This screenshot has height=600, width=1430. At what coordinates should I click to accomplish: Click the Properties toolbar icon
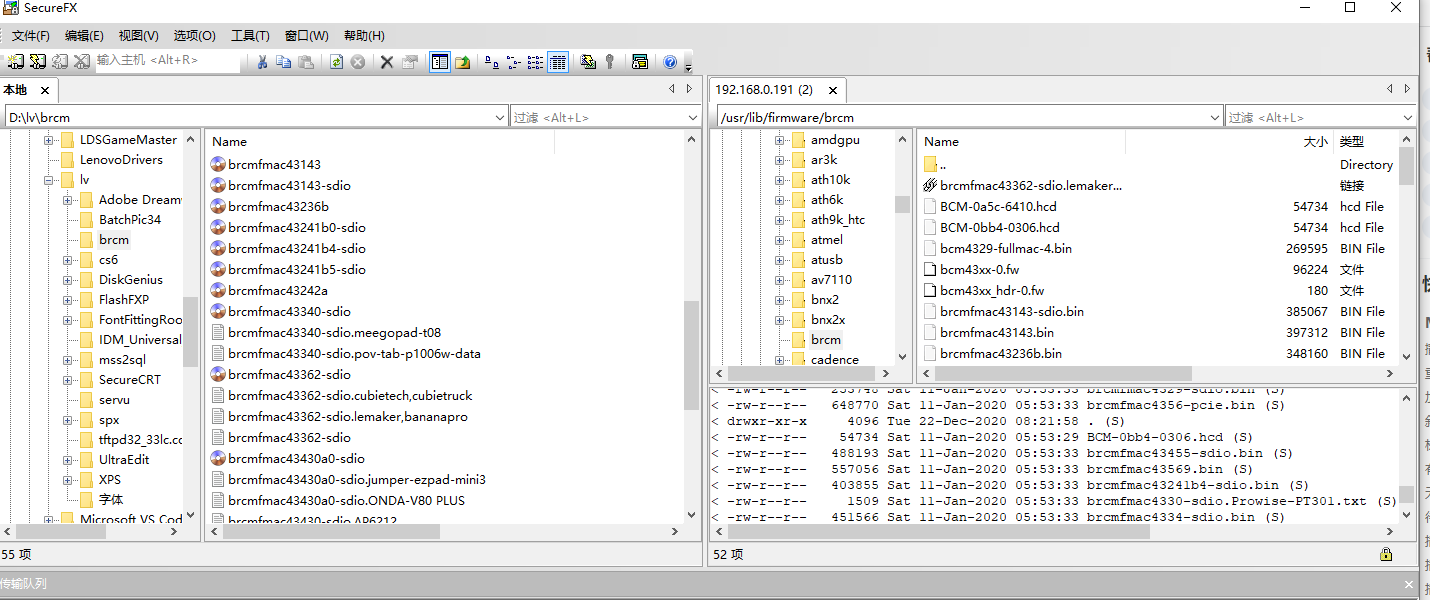[409, 62]
